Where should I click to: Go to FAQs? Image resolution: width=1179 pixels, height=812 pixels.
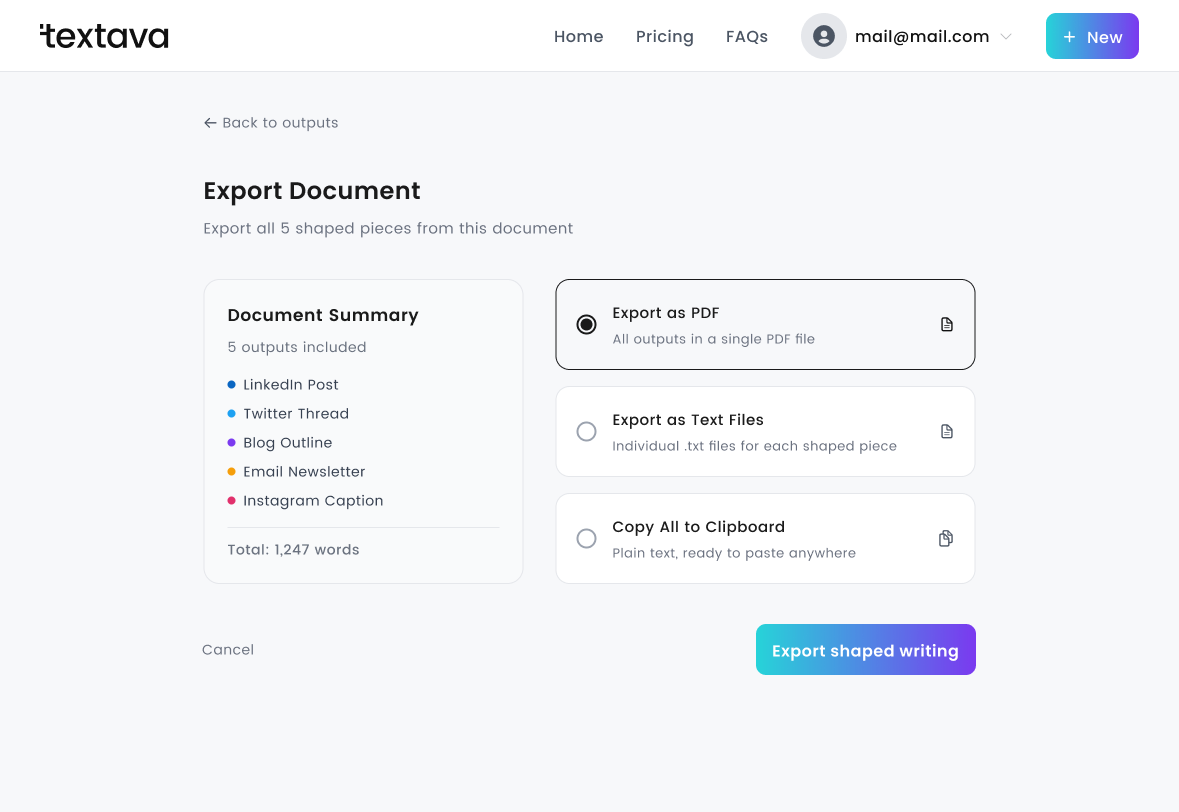point(747,36)
